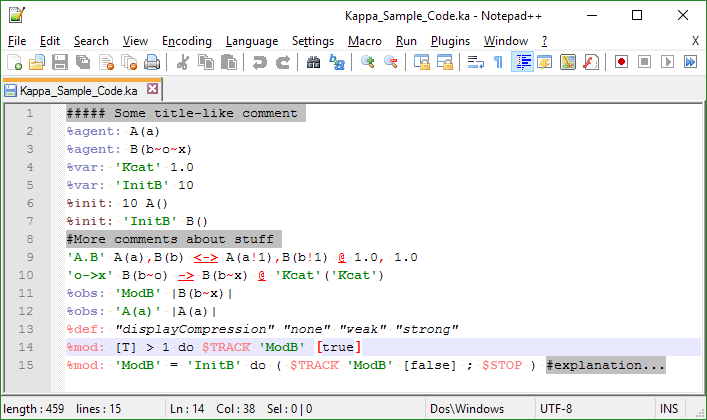Open the Search menu

click(x=91, y=41)
